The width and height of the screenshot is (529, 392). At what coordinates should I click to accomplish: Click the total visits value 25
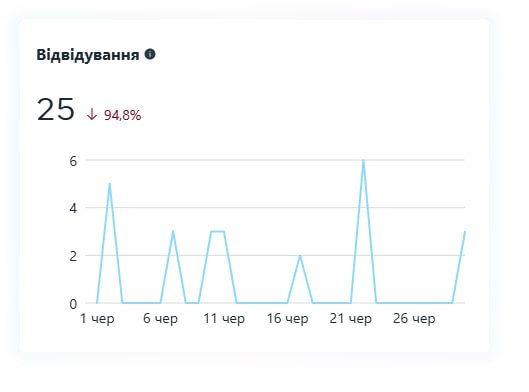55,109
